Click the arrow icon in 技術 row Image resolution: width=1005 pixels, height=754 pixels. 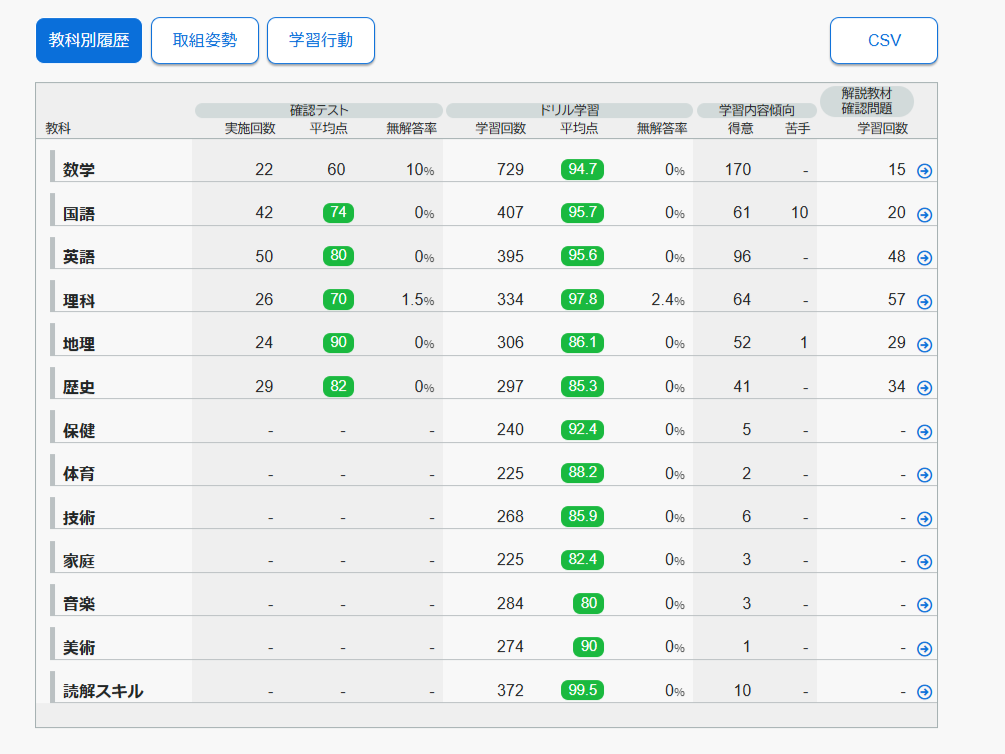coord(924,518)
